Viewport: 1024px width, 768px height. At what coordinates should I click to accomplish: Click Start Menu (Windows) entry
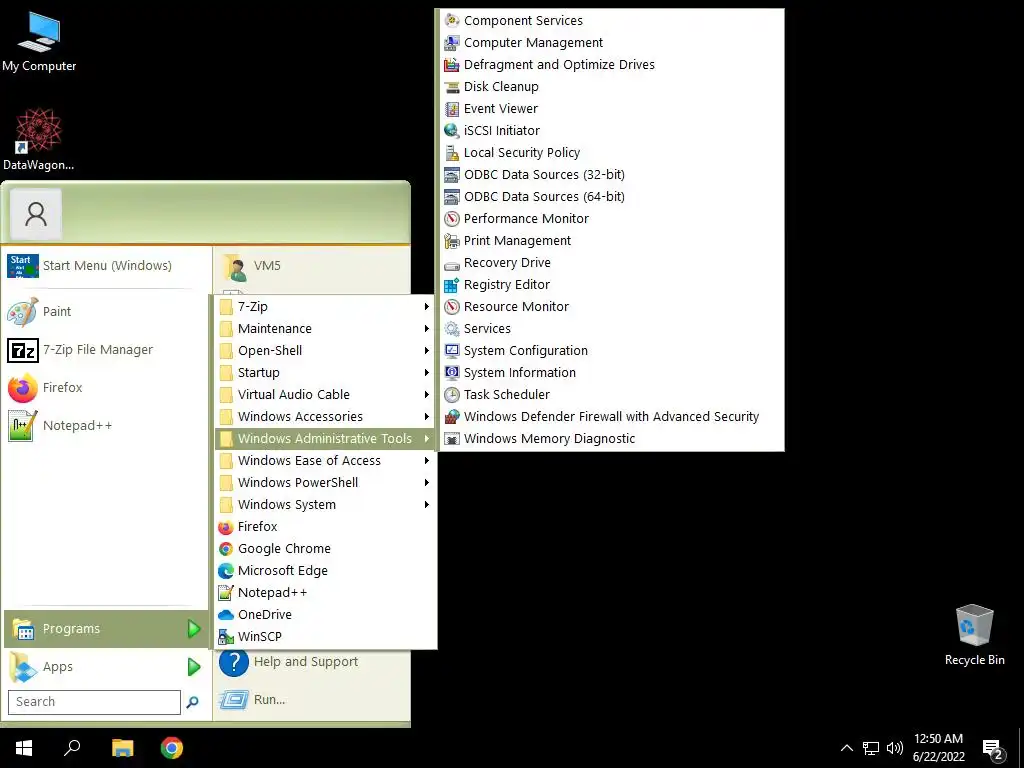click(x=106, y=266)
